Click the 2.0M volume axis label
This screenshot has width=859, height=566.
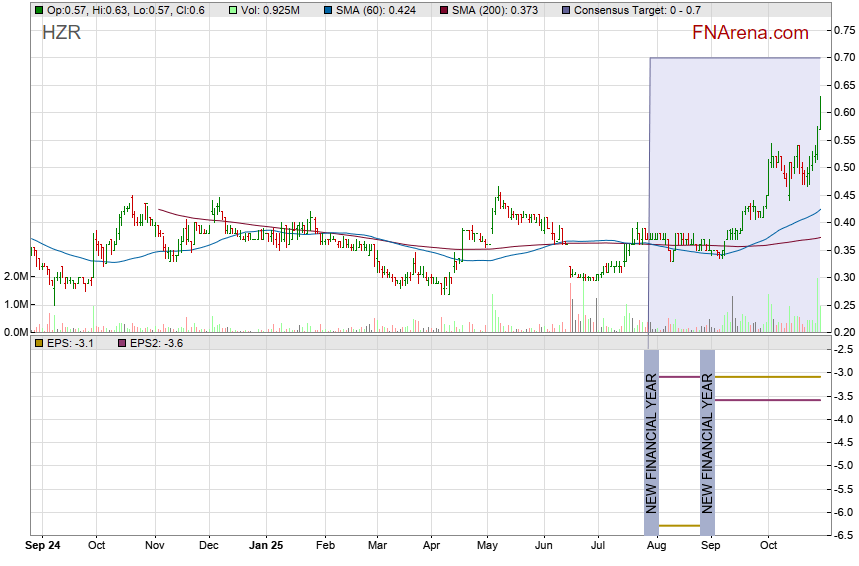(x=14, y=276)
